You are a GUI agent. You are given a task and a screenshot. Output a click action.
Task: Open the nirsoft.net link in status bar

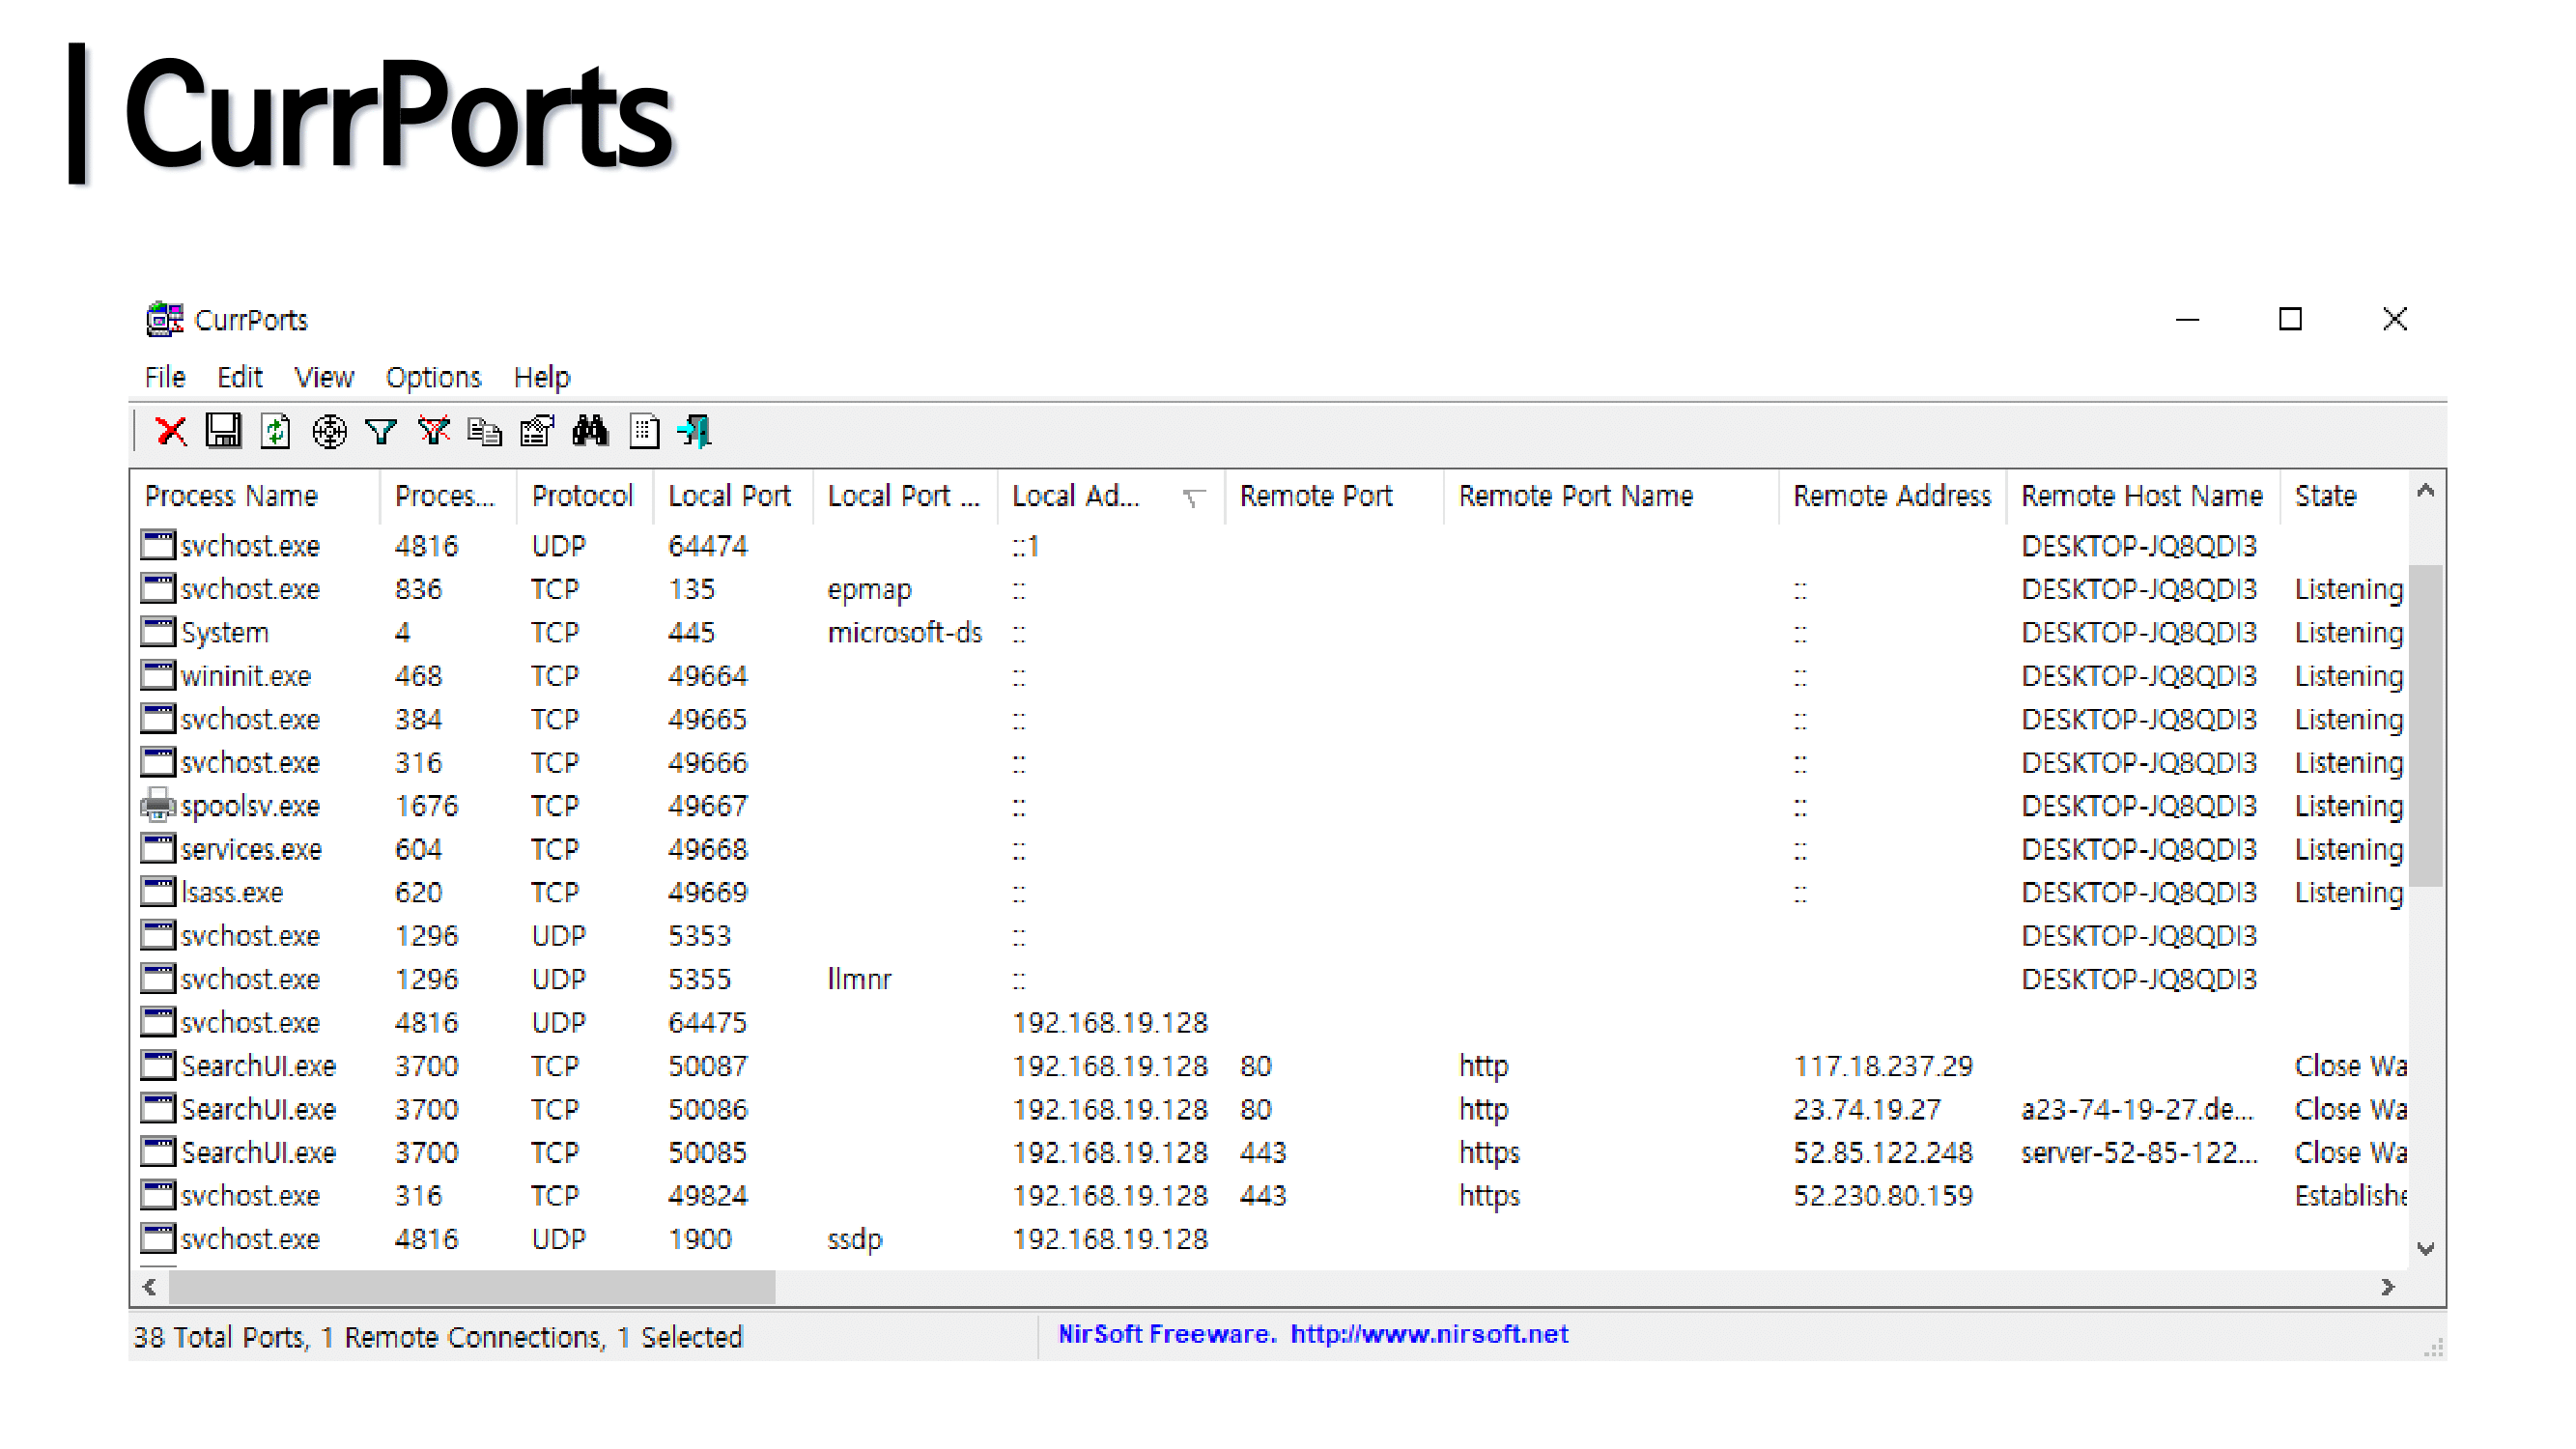coord(1429,1334)
